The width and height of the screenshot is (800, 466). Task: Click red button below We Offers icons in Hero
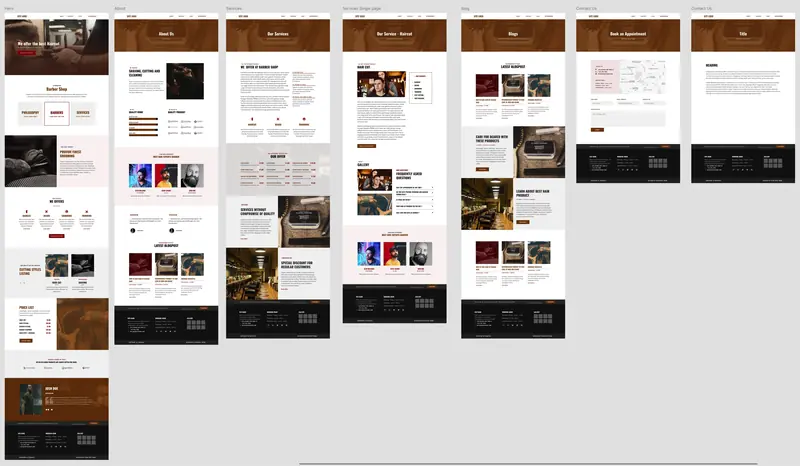tap(57, 236)
